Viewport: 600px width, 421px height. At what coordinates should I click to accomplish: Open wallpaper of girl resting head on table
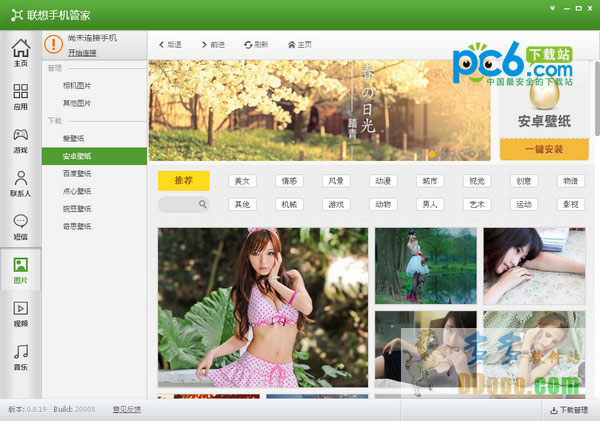click(x=534, y=266)
